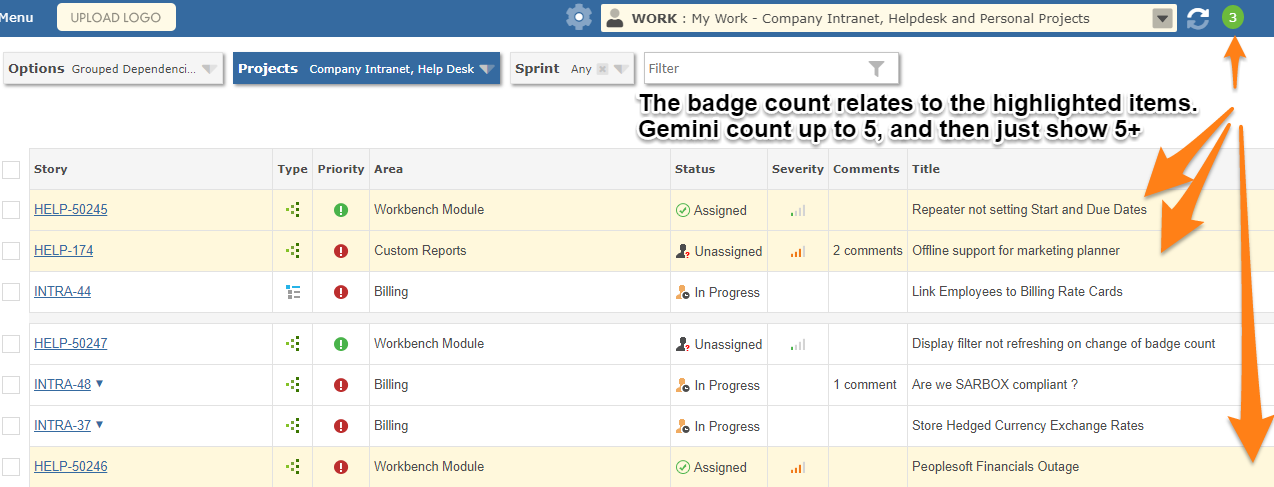Click the type icon for HELP-50247
This screenshot has width=1274, height=487.
pyautogui.click(x=293, y=344)
